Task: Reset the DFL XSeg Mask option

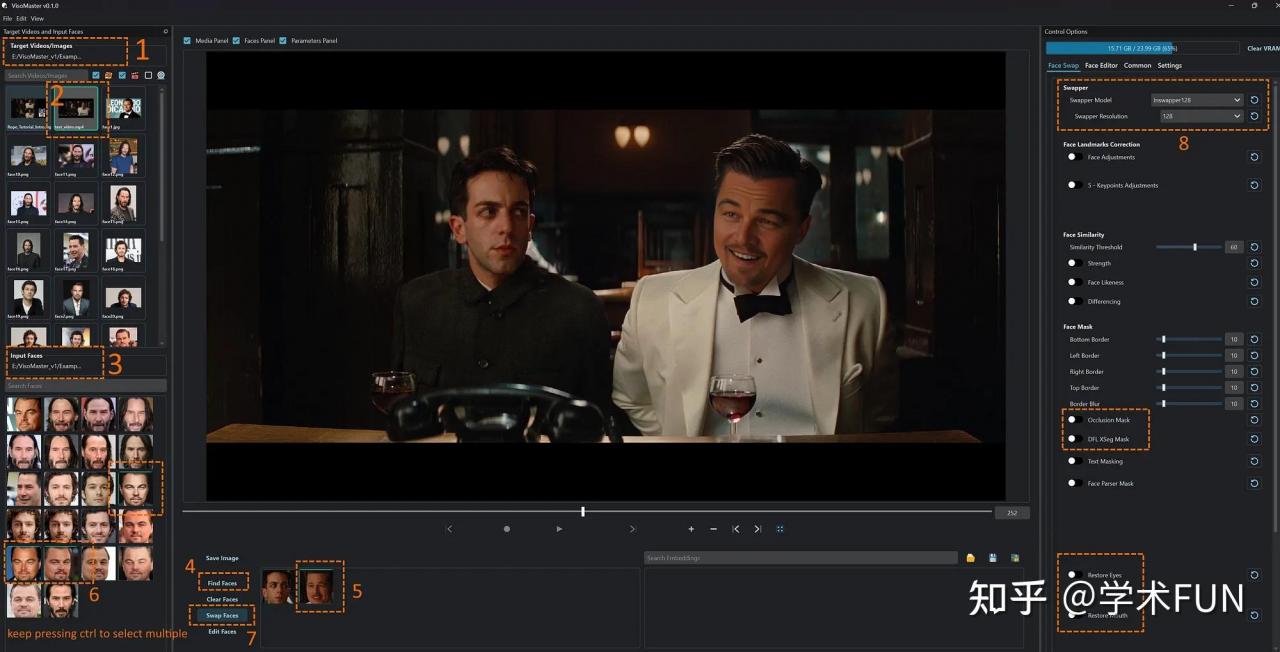Action: 1254,439
